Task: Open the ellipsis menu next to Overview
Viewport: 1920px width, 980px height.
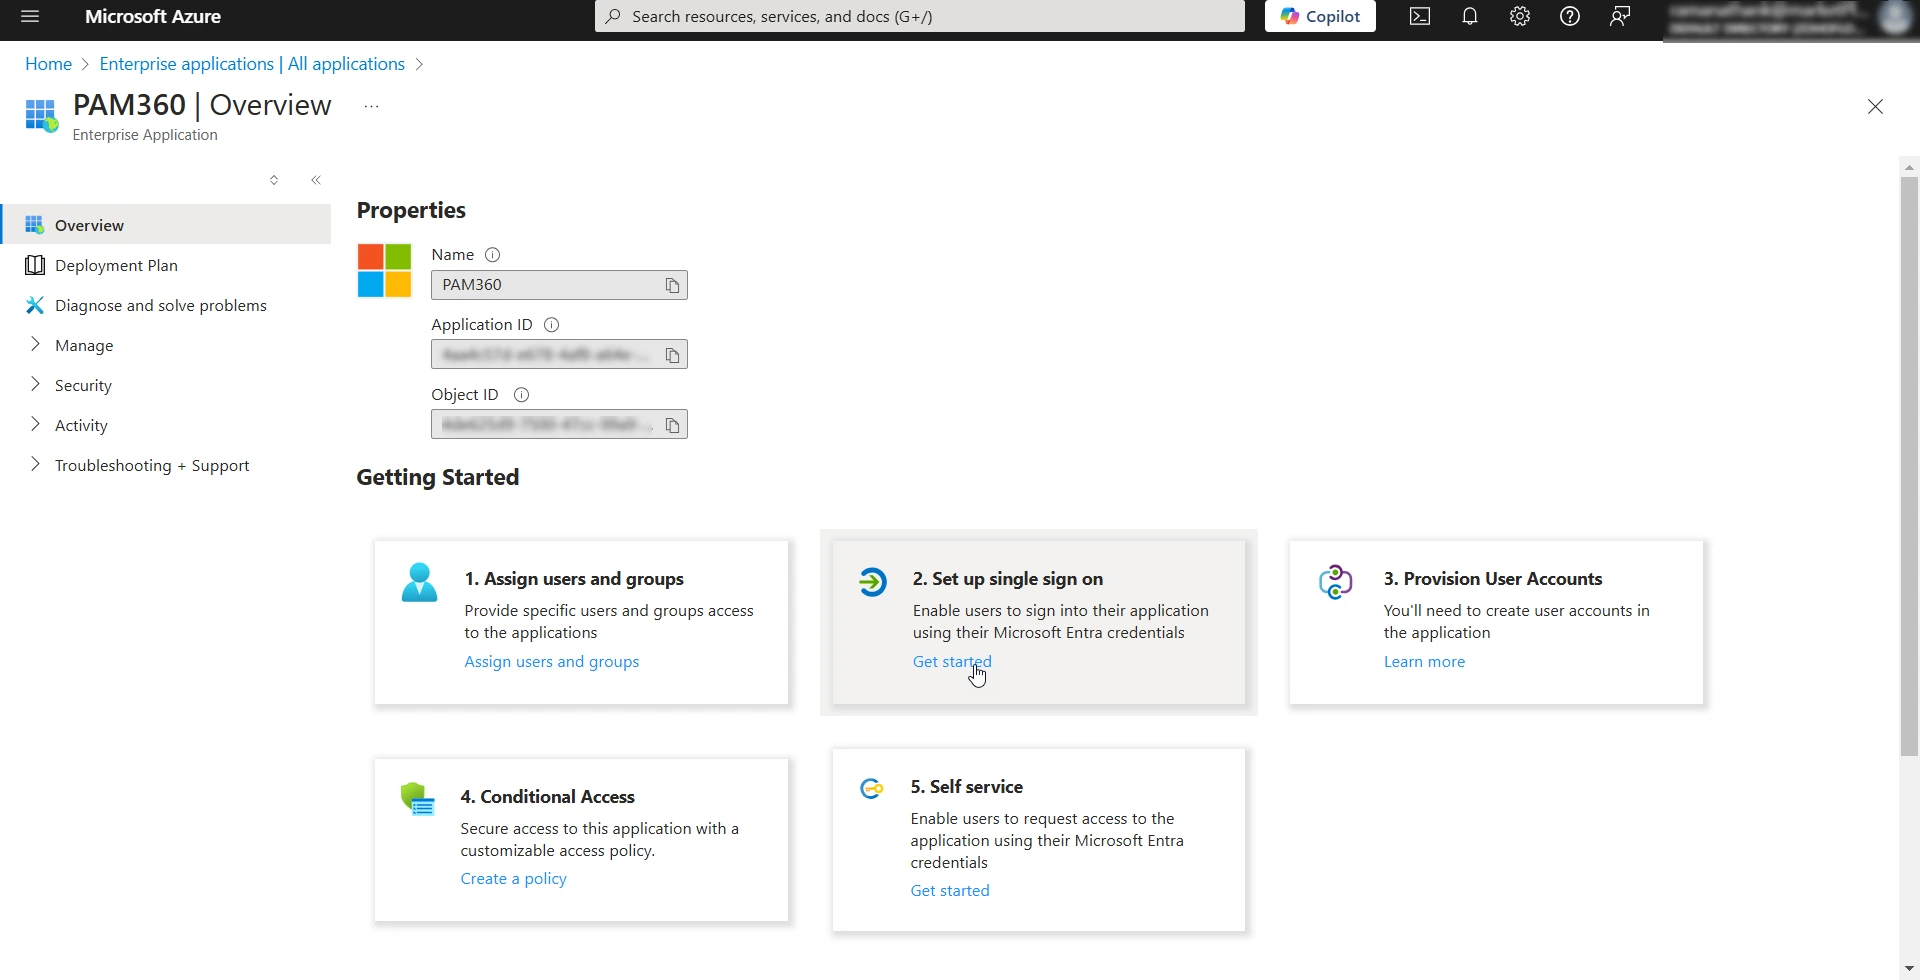Action: [371, 105]
